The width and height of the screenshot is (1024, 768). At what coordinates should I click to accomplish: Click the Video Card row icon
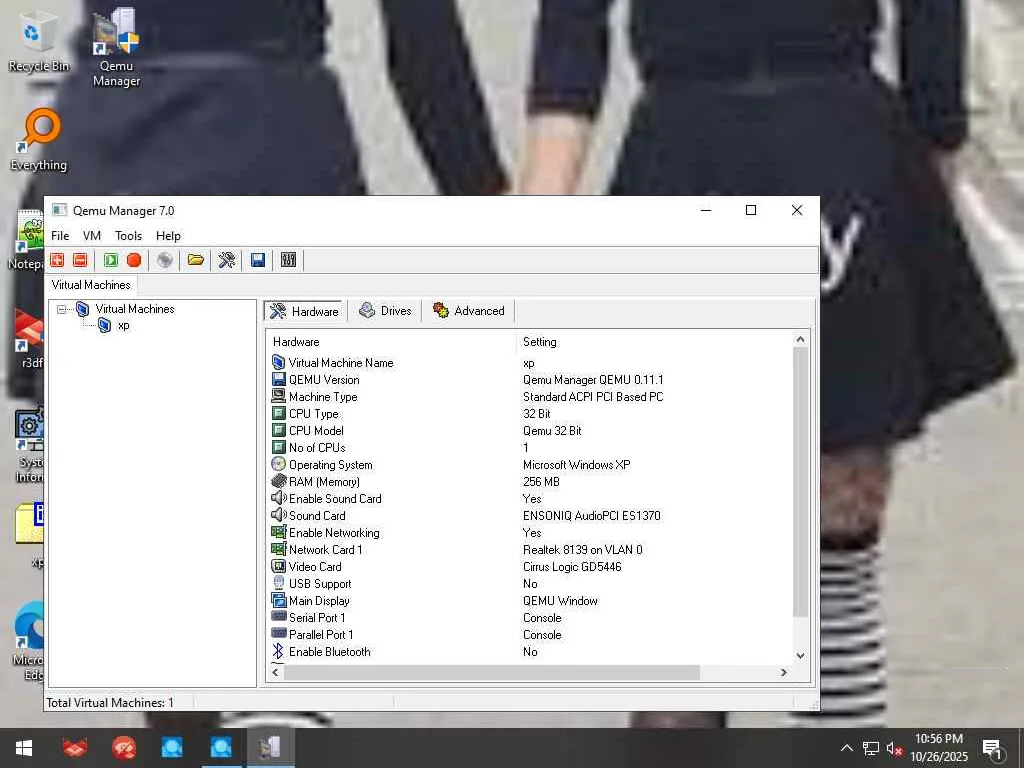(279, 566)
